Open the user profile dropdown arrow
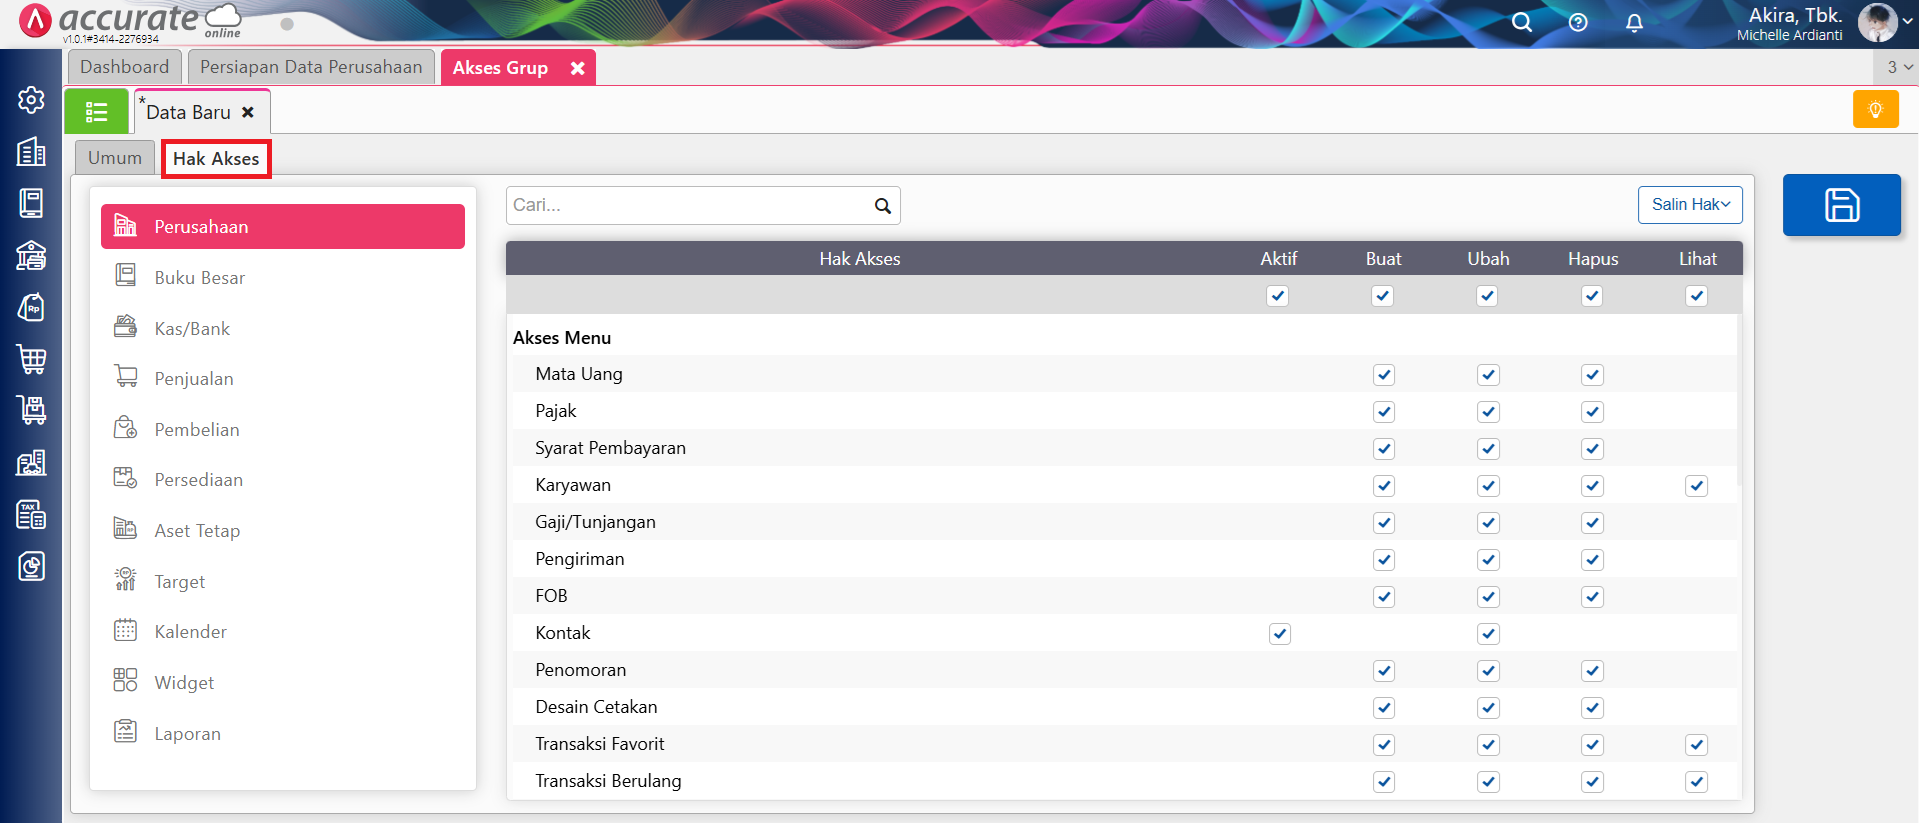 (x=1907, y=22)
